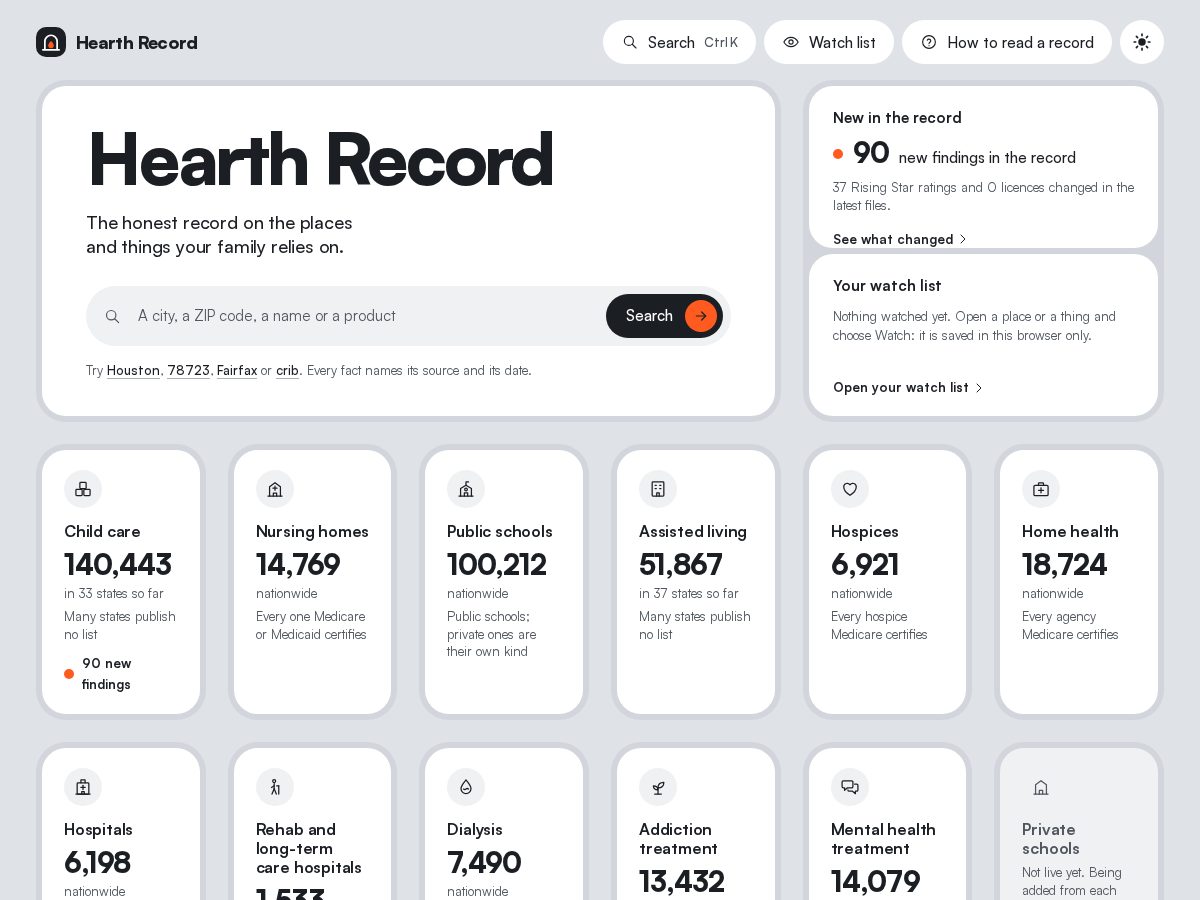This screenshot has height=900, width=1200.
Task: Click the Child care blocks icon
Action: pyautogui.click(x=83, y=489)
